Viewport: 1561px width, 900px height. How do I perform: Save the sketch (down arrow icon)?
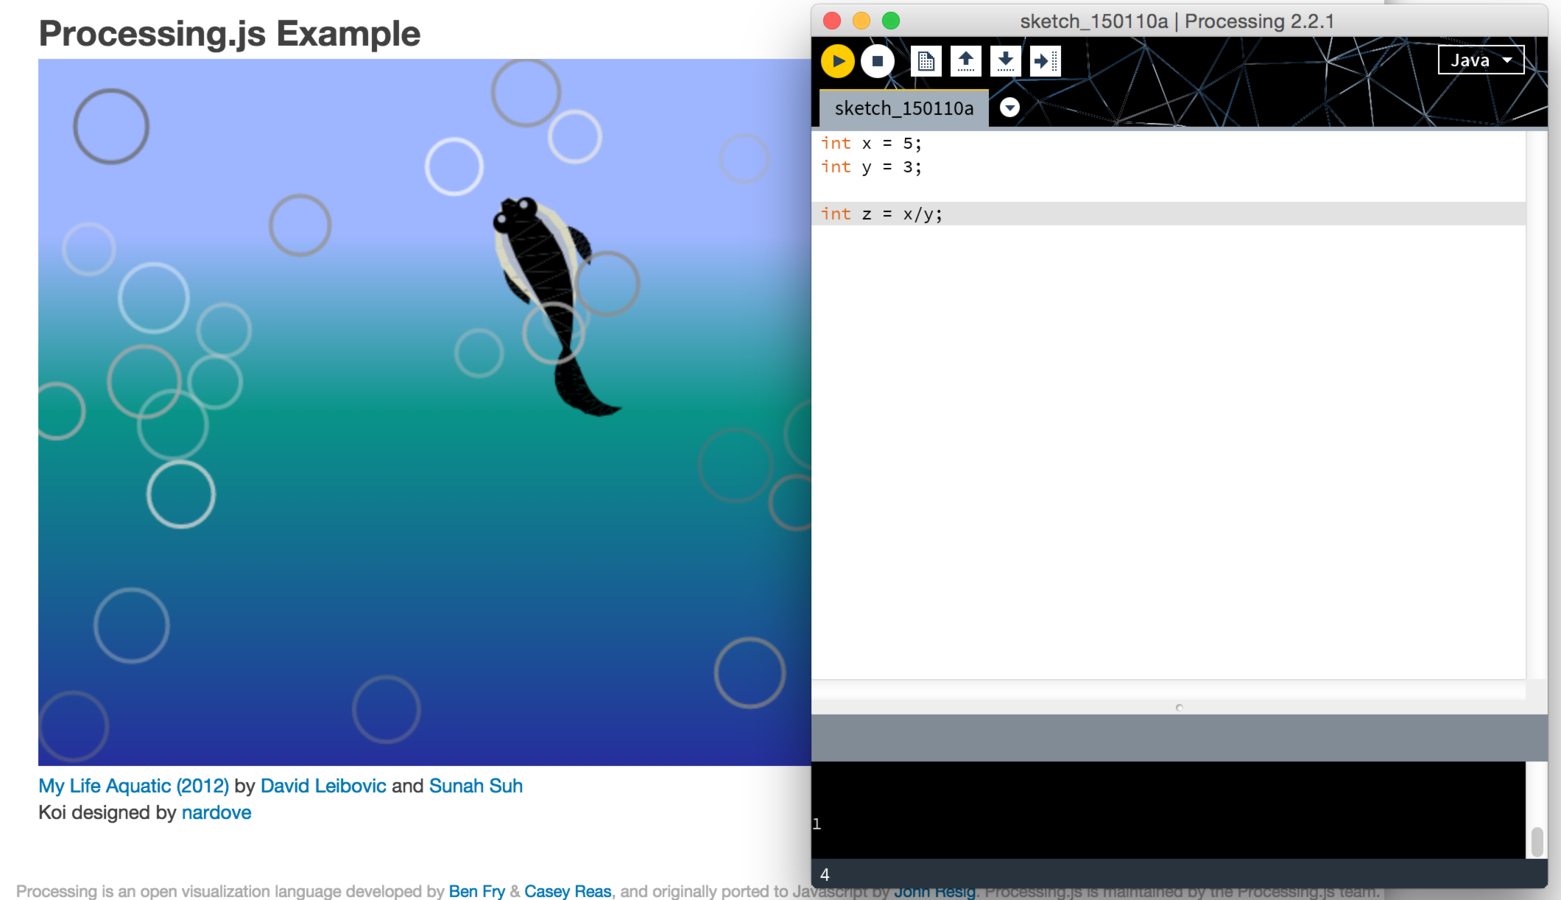click(1005, 61)
